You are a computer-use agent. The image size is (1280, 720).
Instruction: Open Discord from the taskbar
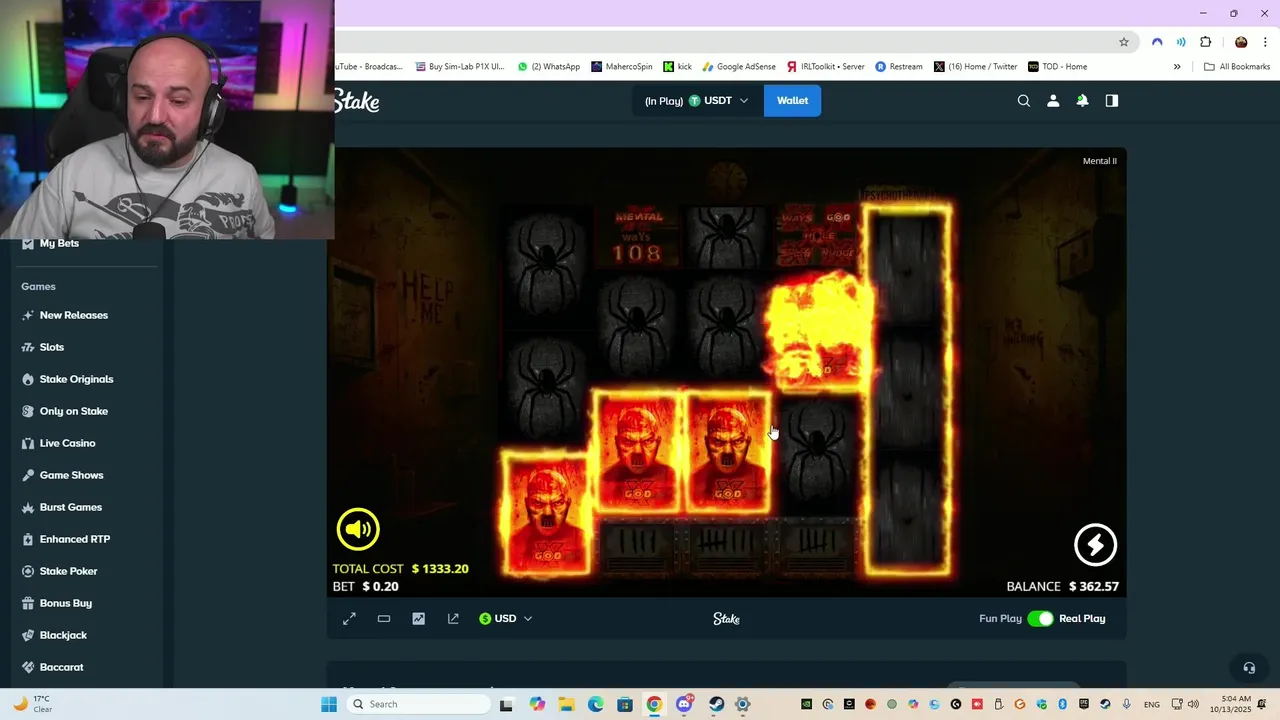pos(685,704)
